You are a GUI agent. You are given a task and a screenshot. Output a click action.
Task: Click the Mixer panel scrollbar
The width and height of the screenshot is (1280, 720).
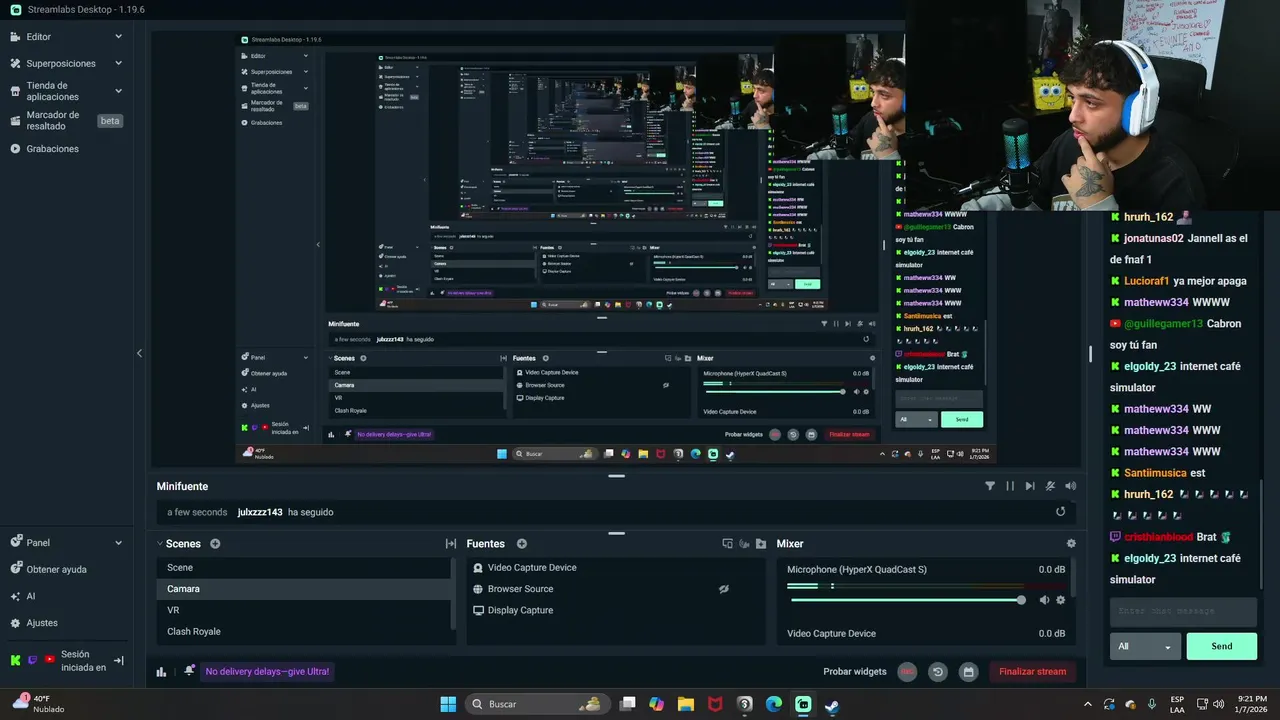[1075, 579]
